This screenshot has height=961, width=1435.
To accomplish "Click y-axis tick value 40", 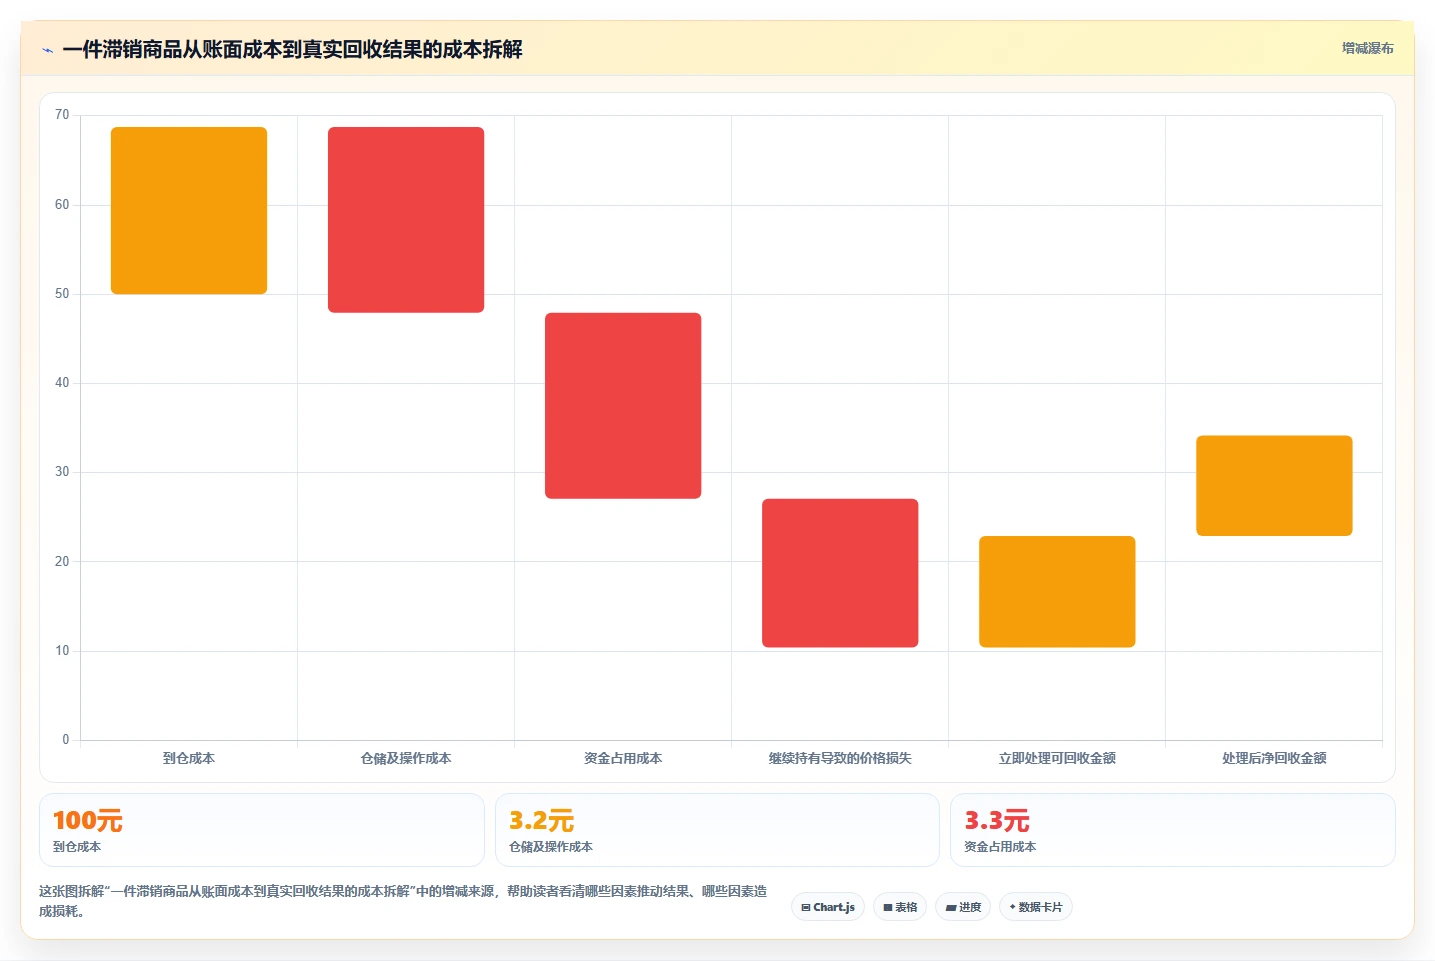I will [x=62, y=383].
